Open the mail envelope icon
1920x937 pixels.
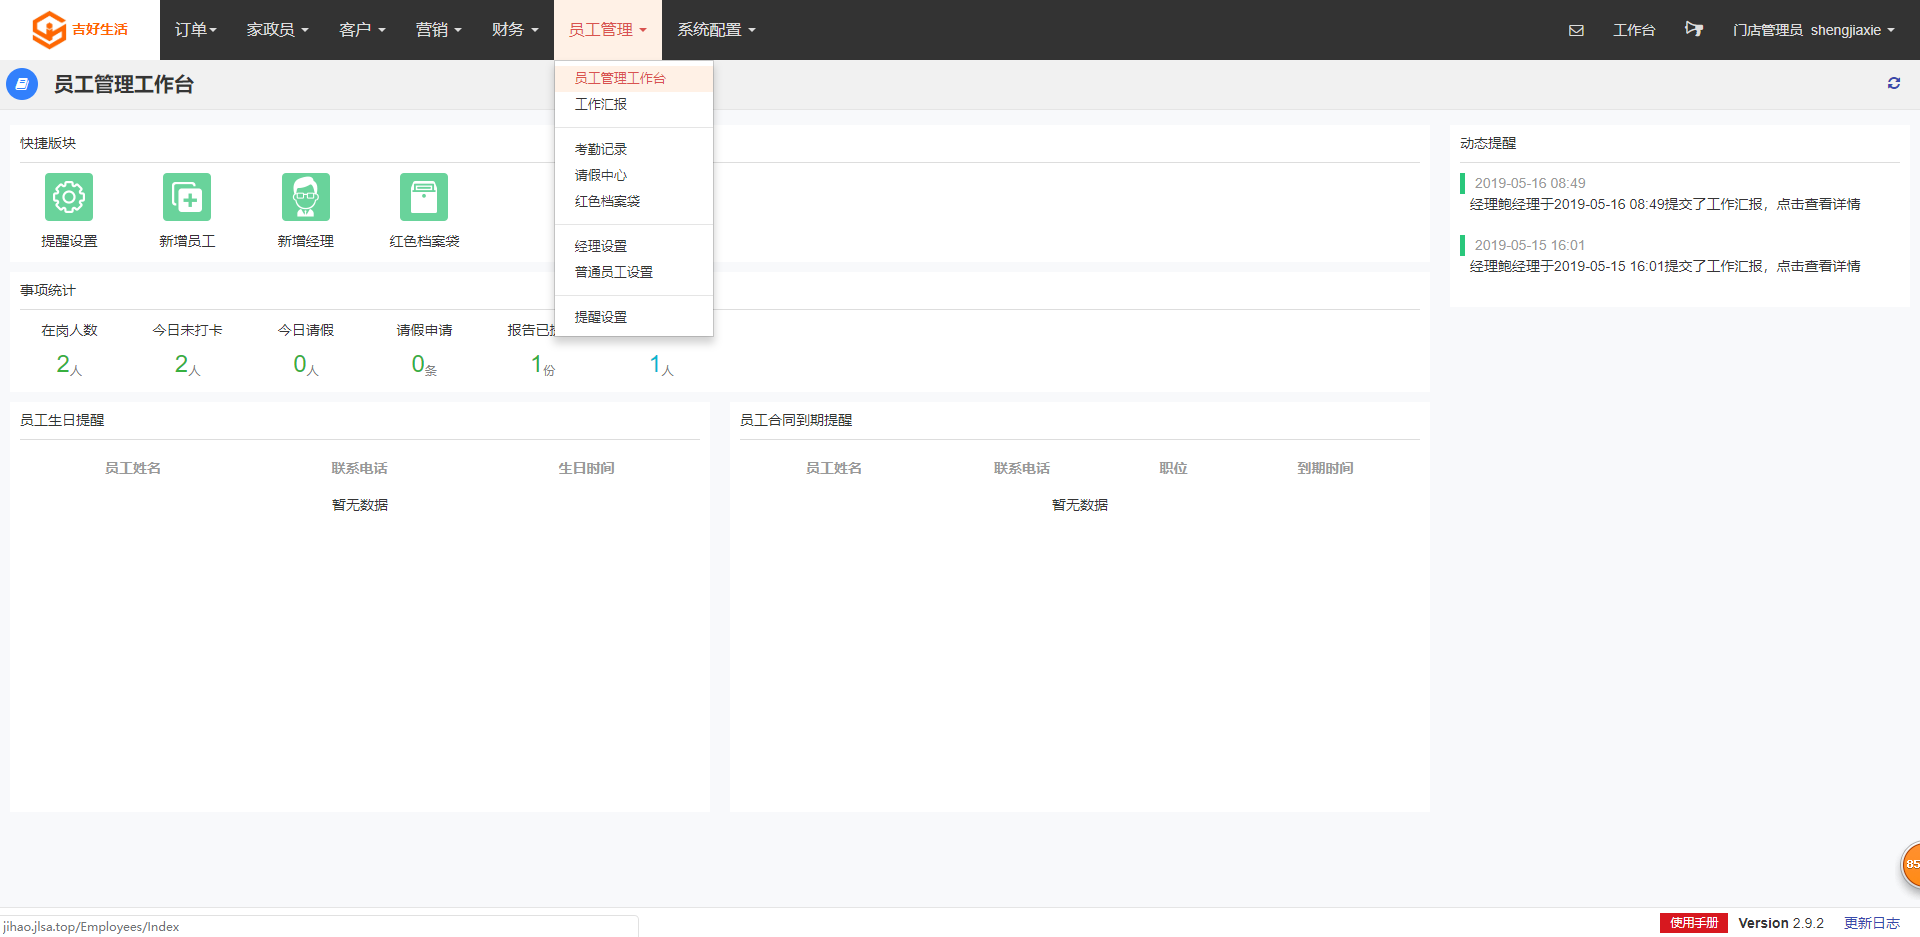(x=1576, y=30)
